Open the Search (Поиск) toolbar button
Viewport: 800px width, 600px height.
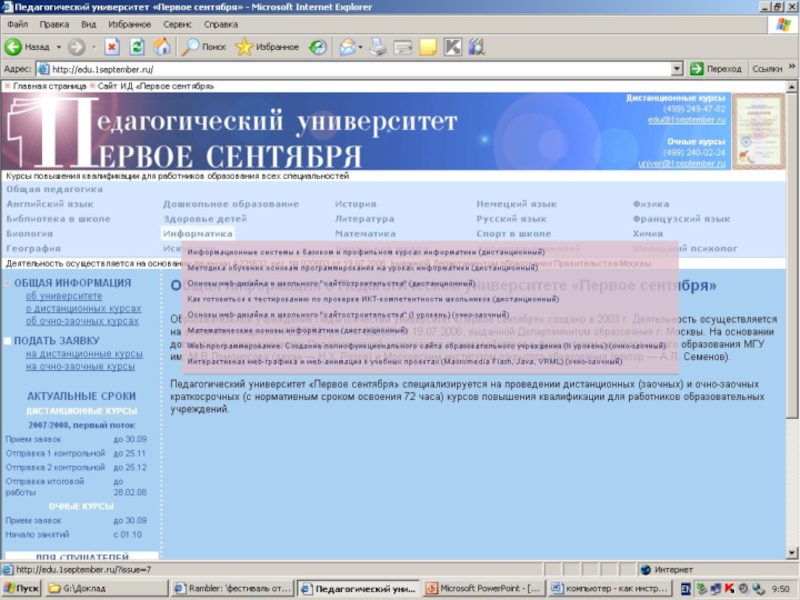click(x=204, y=46)
